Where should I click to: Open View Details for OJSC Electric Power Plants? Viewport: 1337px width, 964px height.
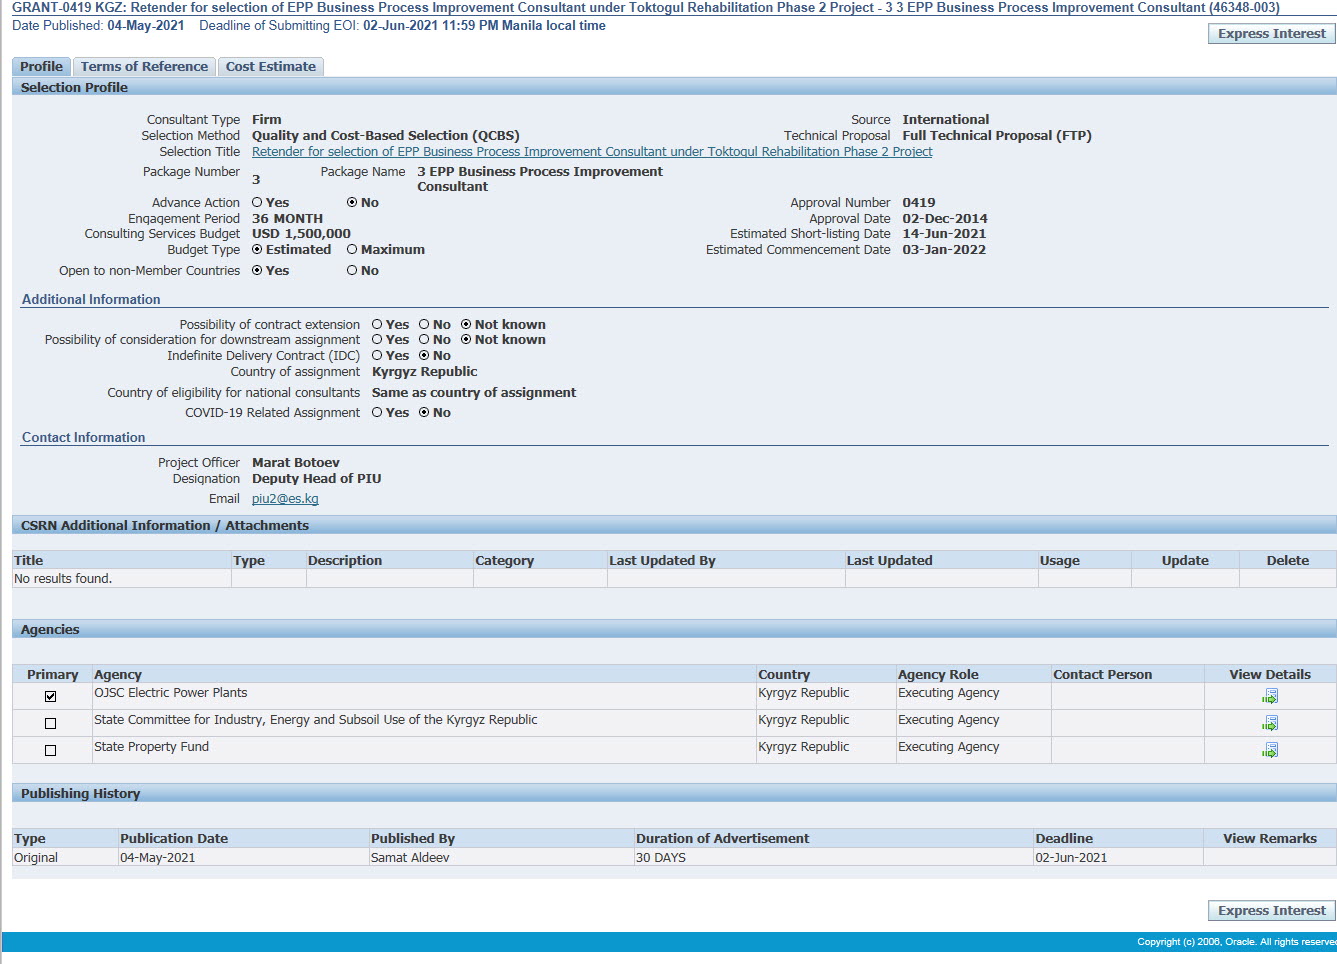1270,696
